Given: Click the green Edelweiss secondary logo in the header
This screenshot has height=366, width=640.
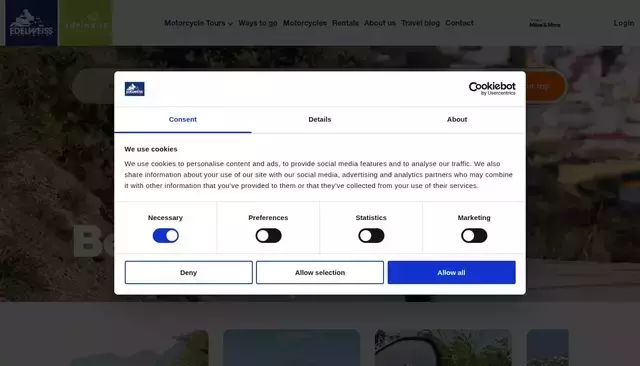Looking at the screenshot, I should coord(86,23).
